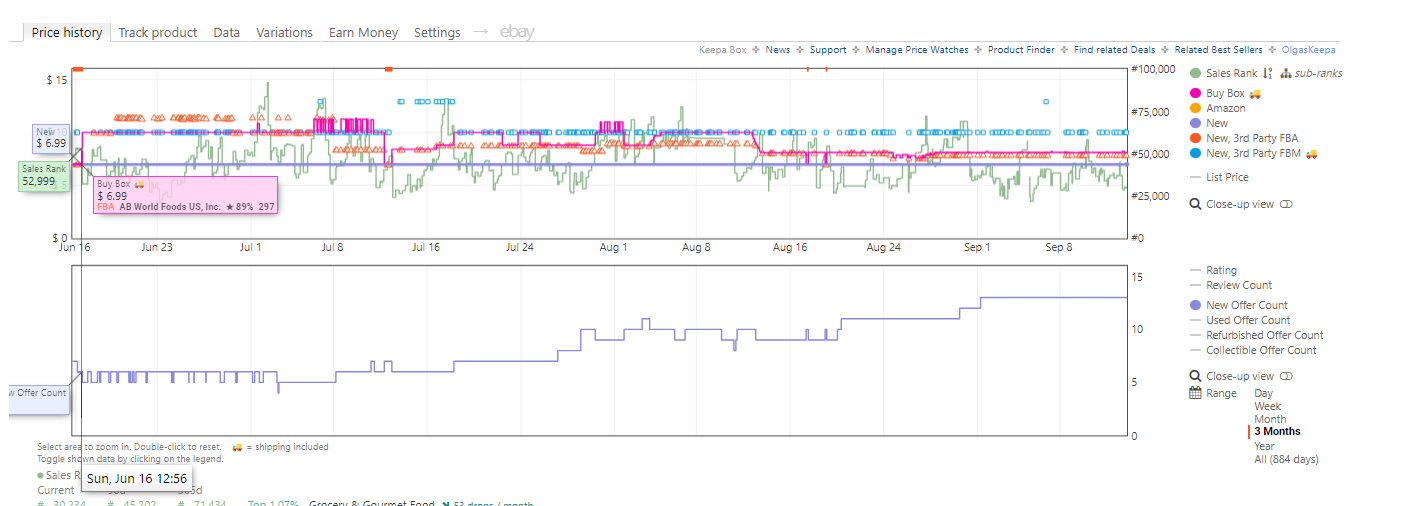Set range to Week
The width and height of the screenshot is (1401, 506).
pyautogui.click(x=1268, y=406)
